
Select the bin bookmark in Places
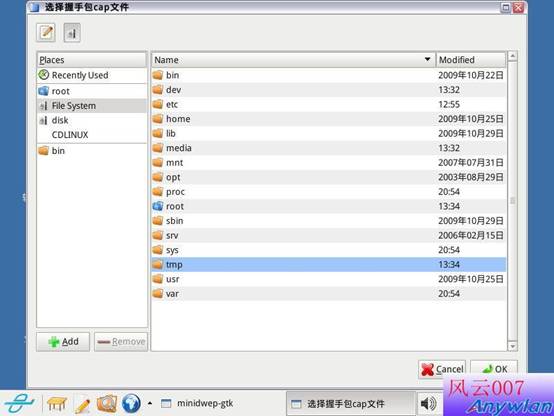tap(92, 151)
